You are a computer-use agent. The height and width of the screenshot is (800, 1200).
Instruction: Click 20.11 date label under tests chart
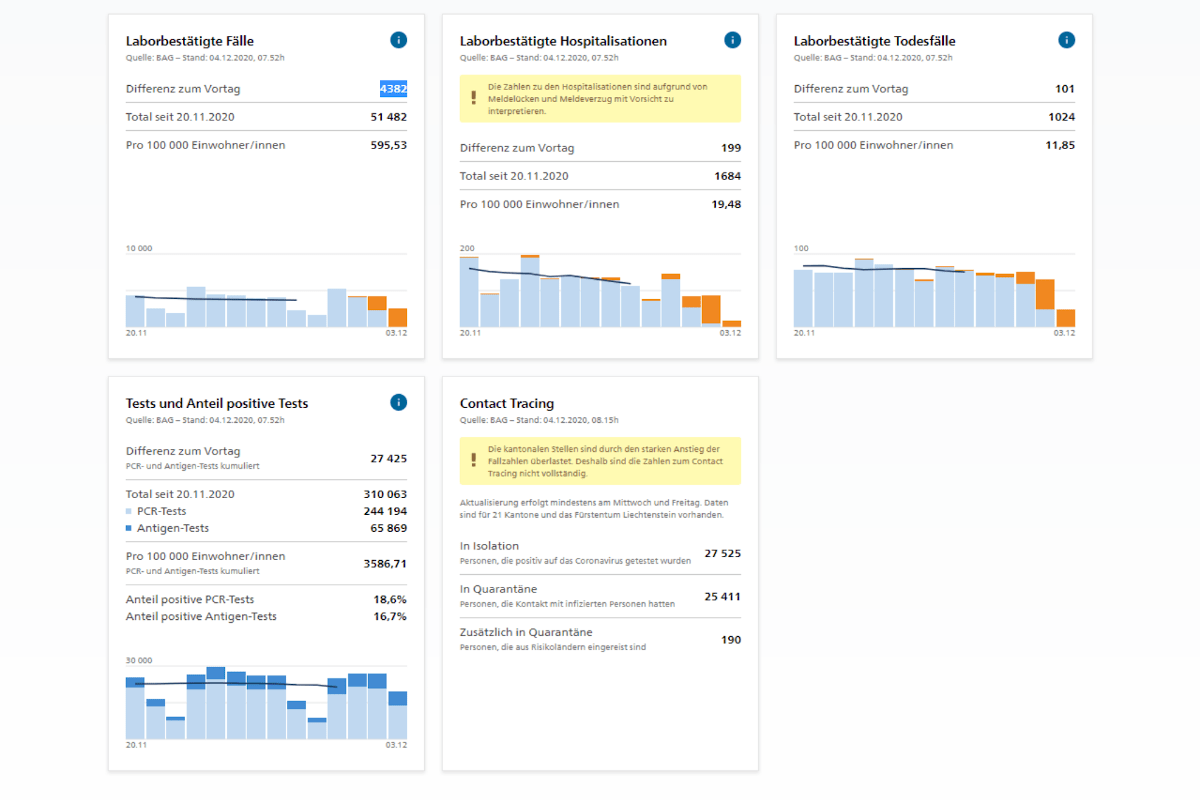click(x=137, y=745)
